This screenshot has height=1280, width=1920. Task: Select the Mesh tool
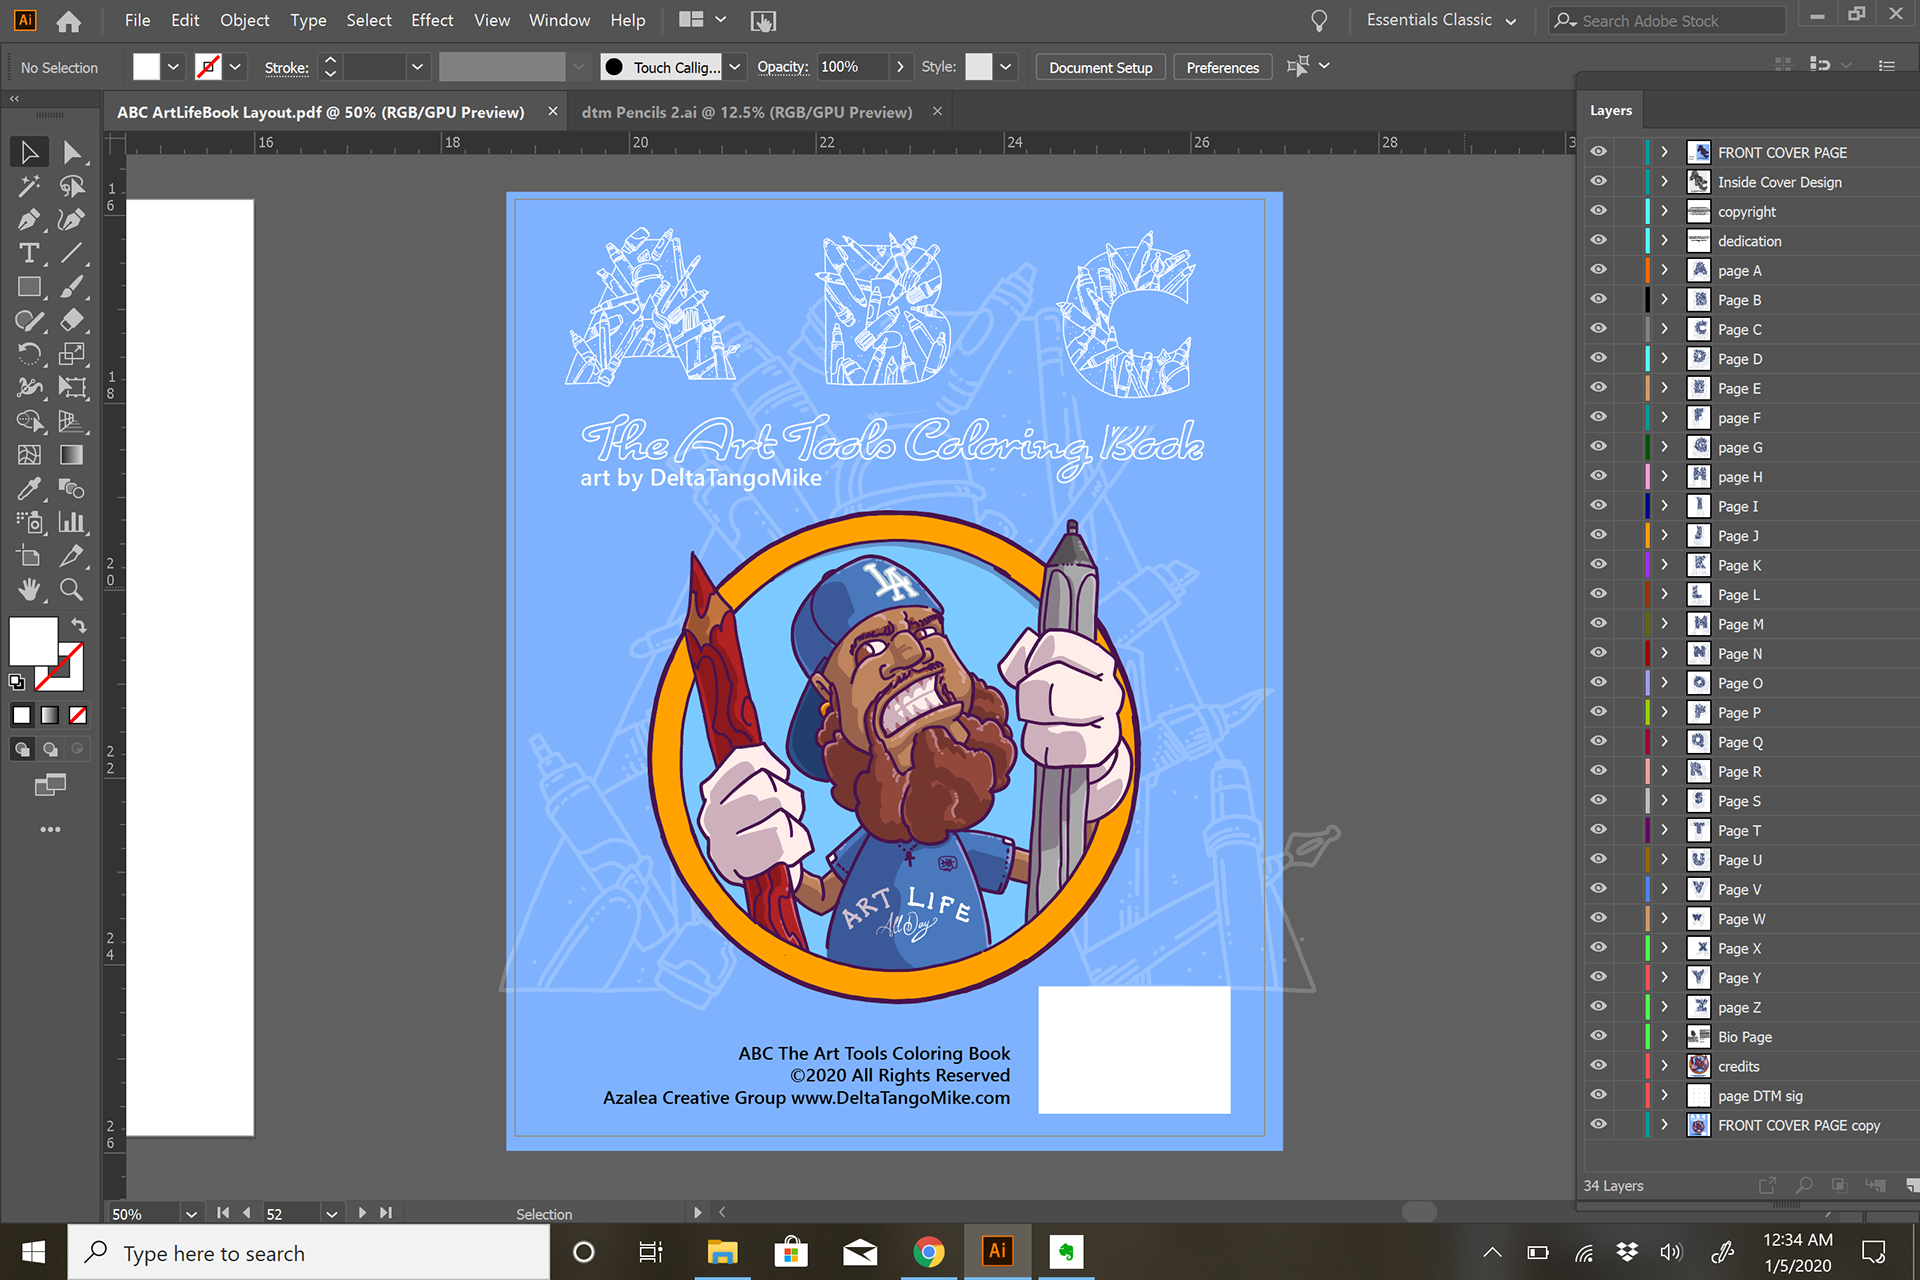(x=29, y=455)
